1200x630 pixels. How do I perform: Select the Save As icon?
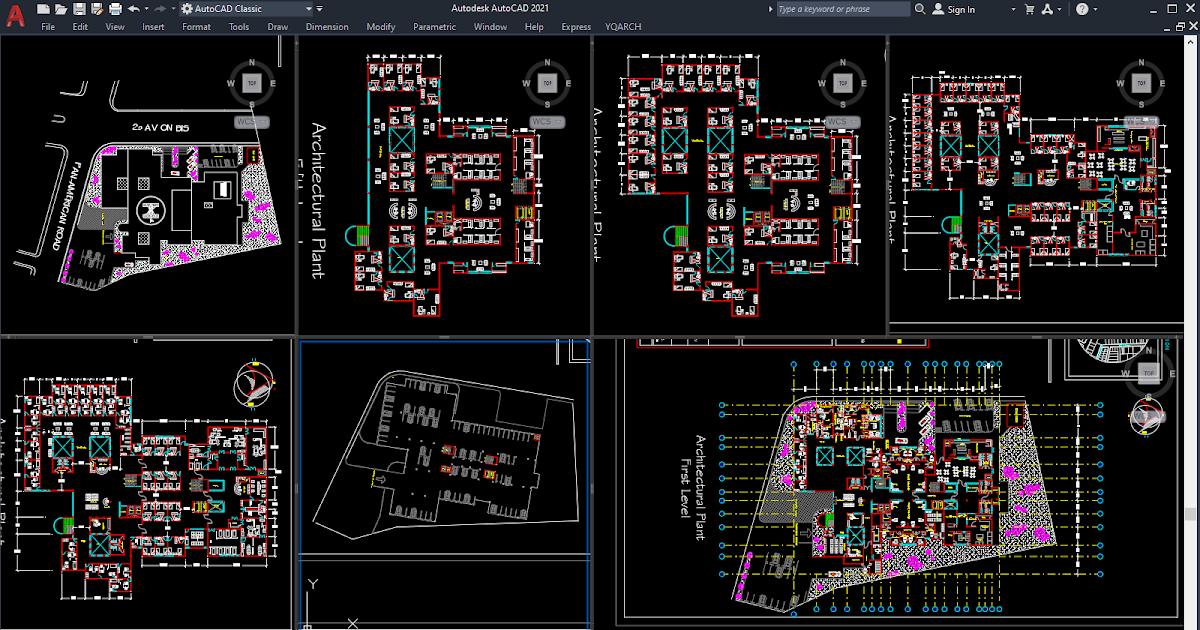[x=96, y=8]
